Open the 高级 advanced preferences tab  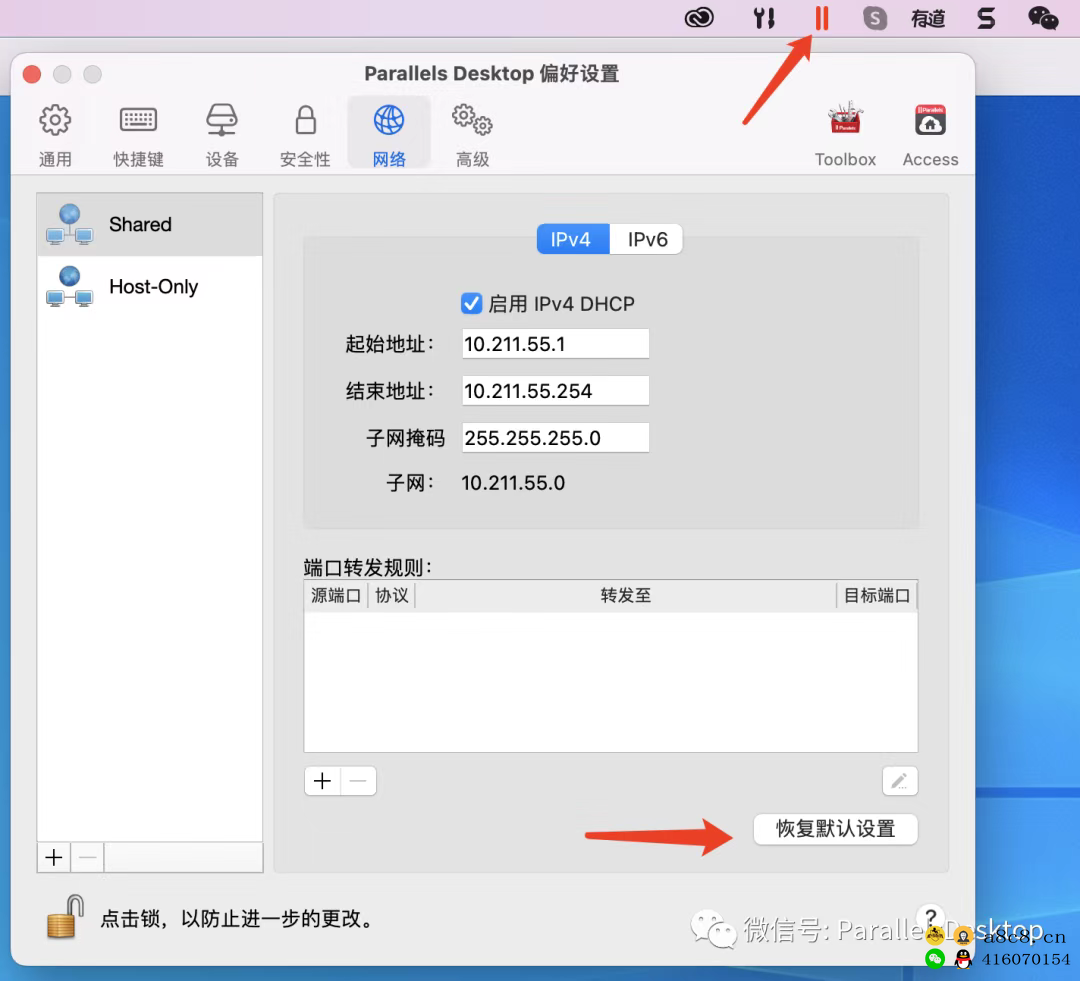coord(472,136)
